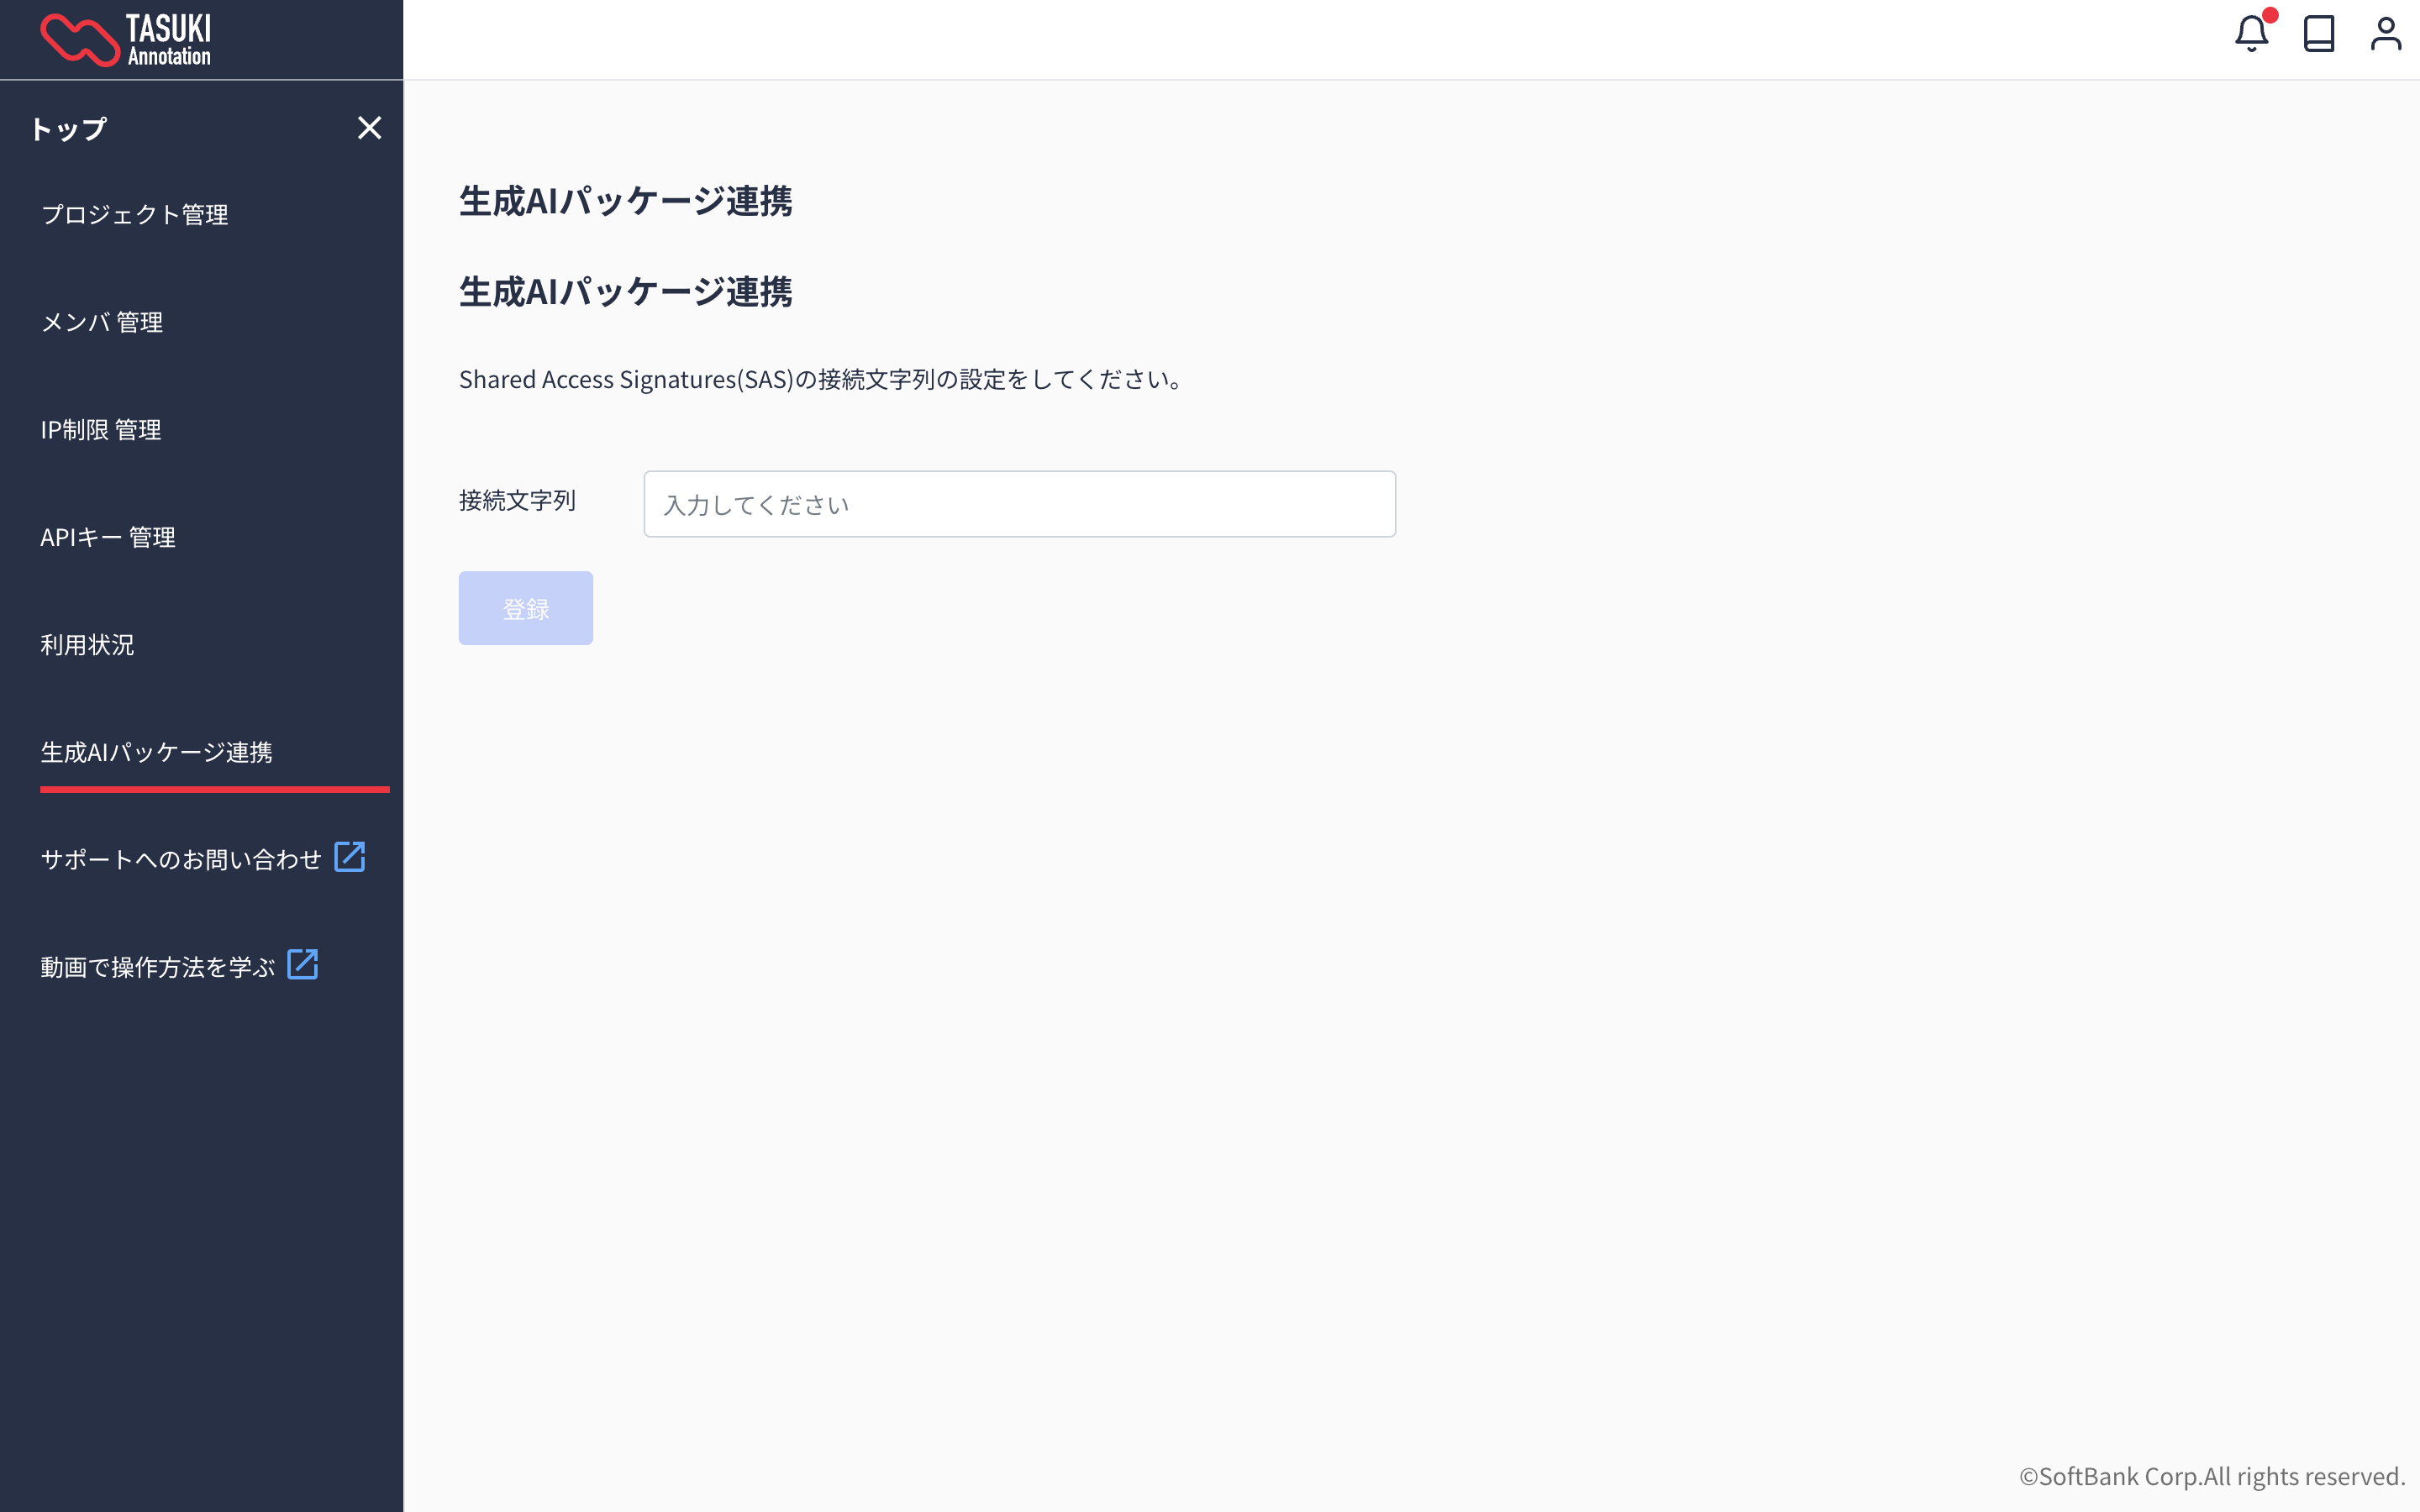This screenshot has height=1512, width=2420.
Task: Click external link icon beside サポートへのお問い合わせ
Action: point(349,857)
